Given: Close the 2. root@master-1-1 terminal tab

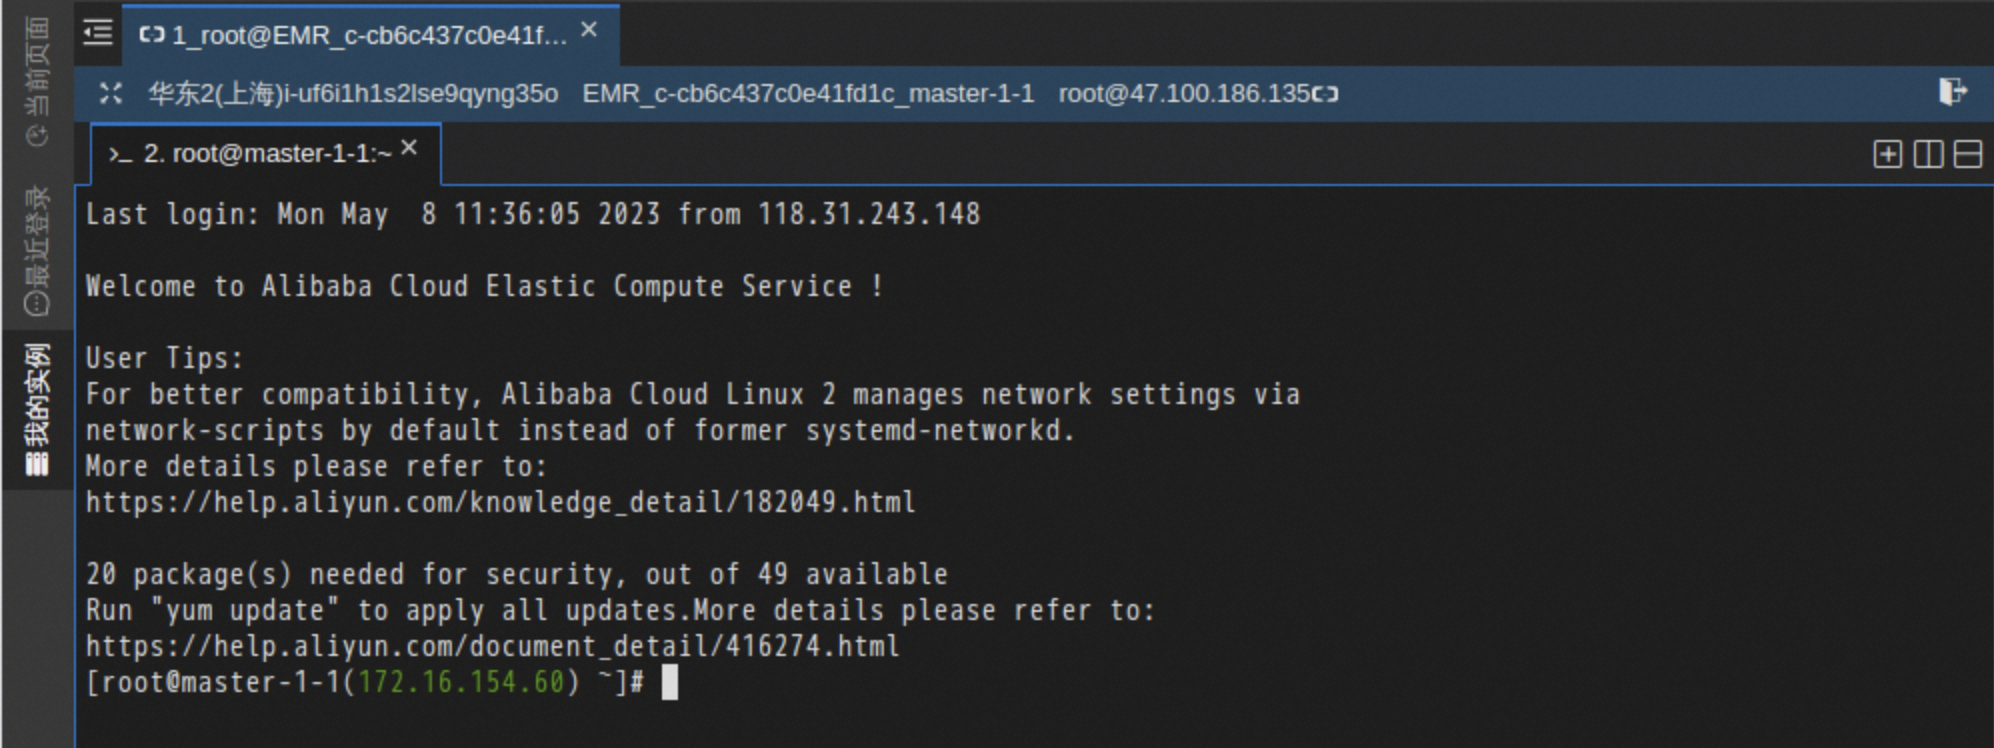Looking at the screenshot, I should click(x=409, y=148).
